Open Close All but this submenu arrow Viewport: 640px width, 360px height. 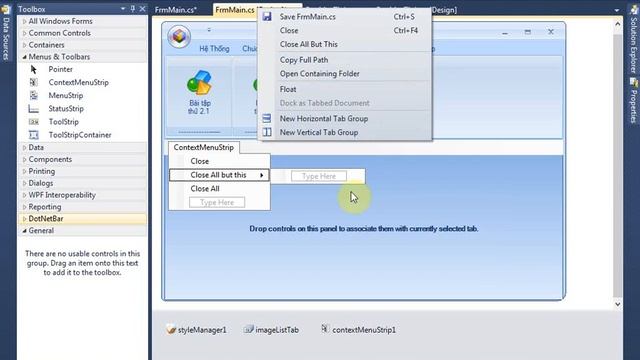click(x=262, y=175)
